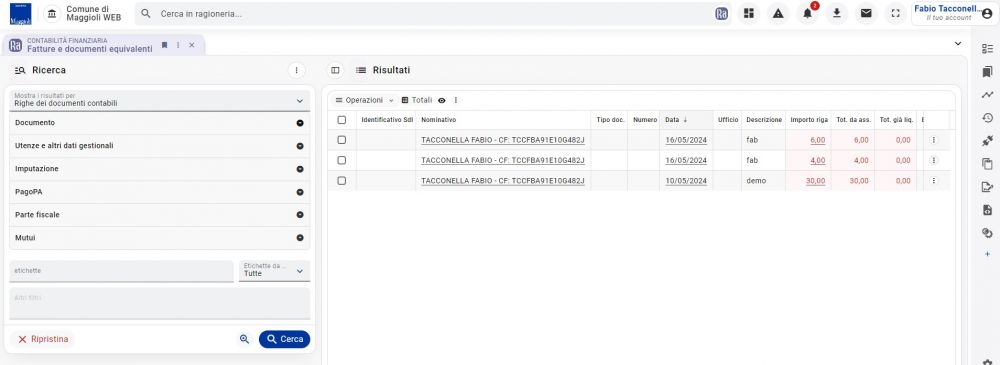This screenshot has height=365, width=1000.
Task: Toggle the select-all rows checkbox
Action: (x=342, y=120)
